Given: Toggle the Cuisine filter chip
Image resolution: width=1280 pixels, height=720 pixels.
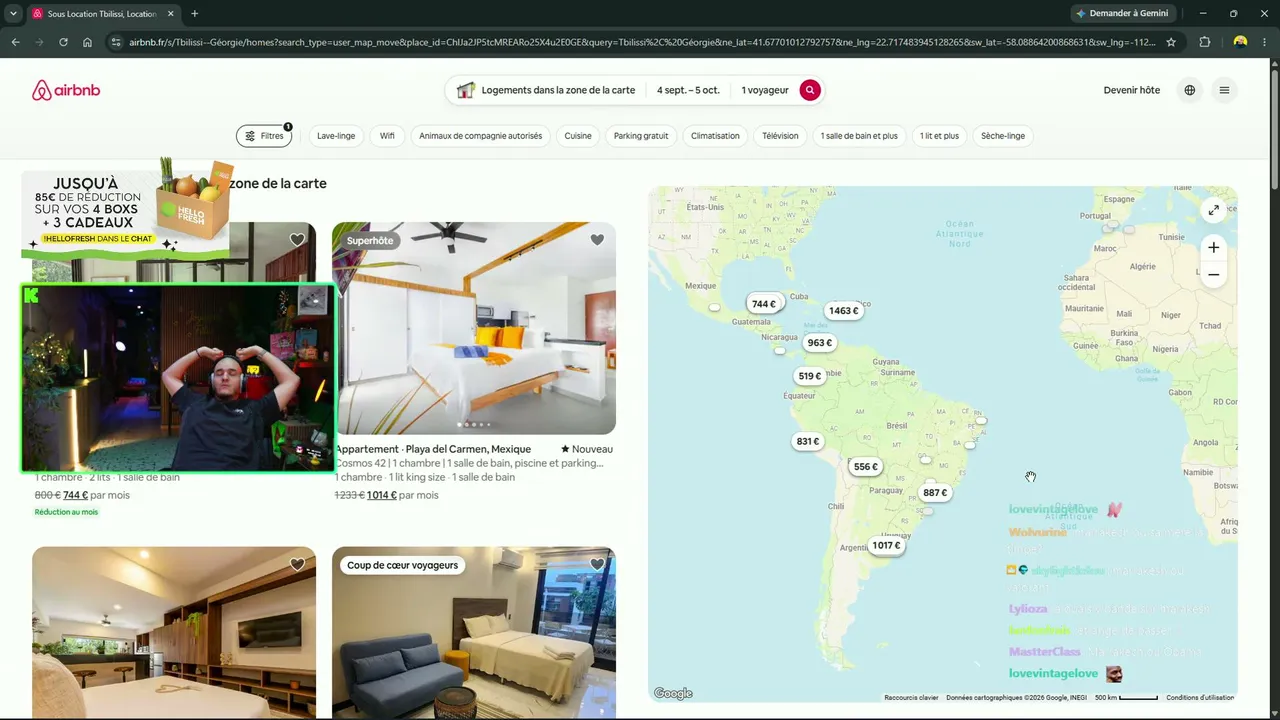Looking at the screenshot, I should click(x=578, y=136).
